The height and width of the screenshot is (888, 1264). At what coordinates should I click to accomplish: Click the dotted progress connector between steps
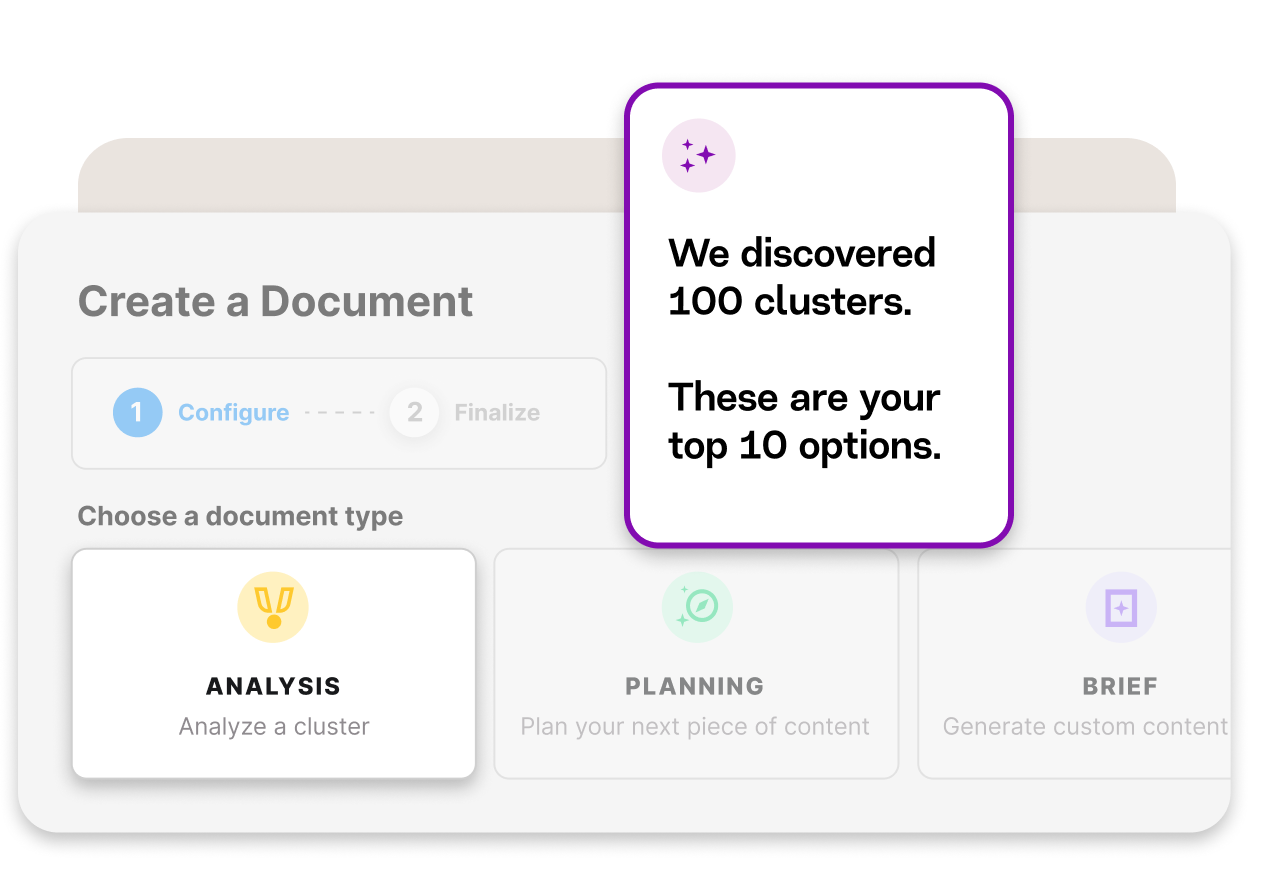click(341, 411)
